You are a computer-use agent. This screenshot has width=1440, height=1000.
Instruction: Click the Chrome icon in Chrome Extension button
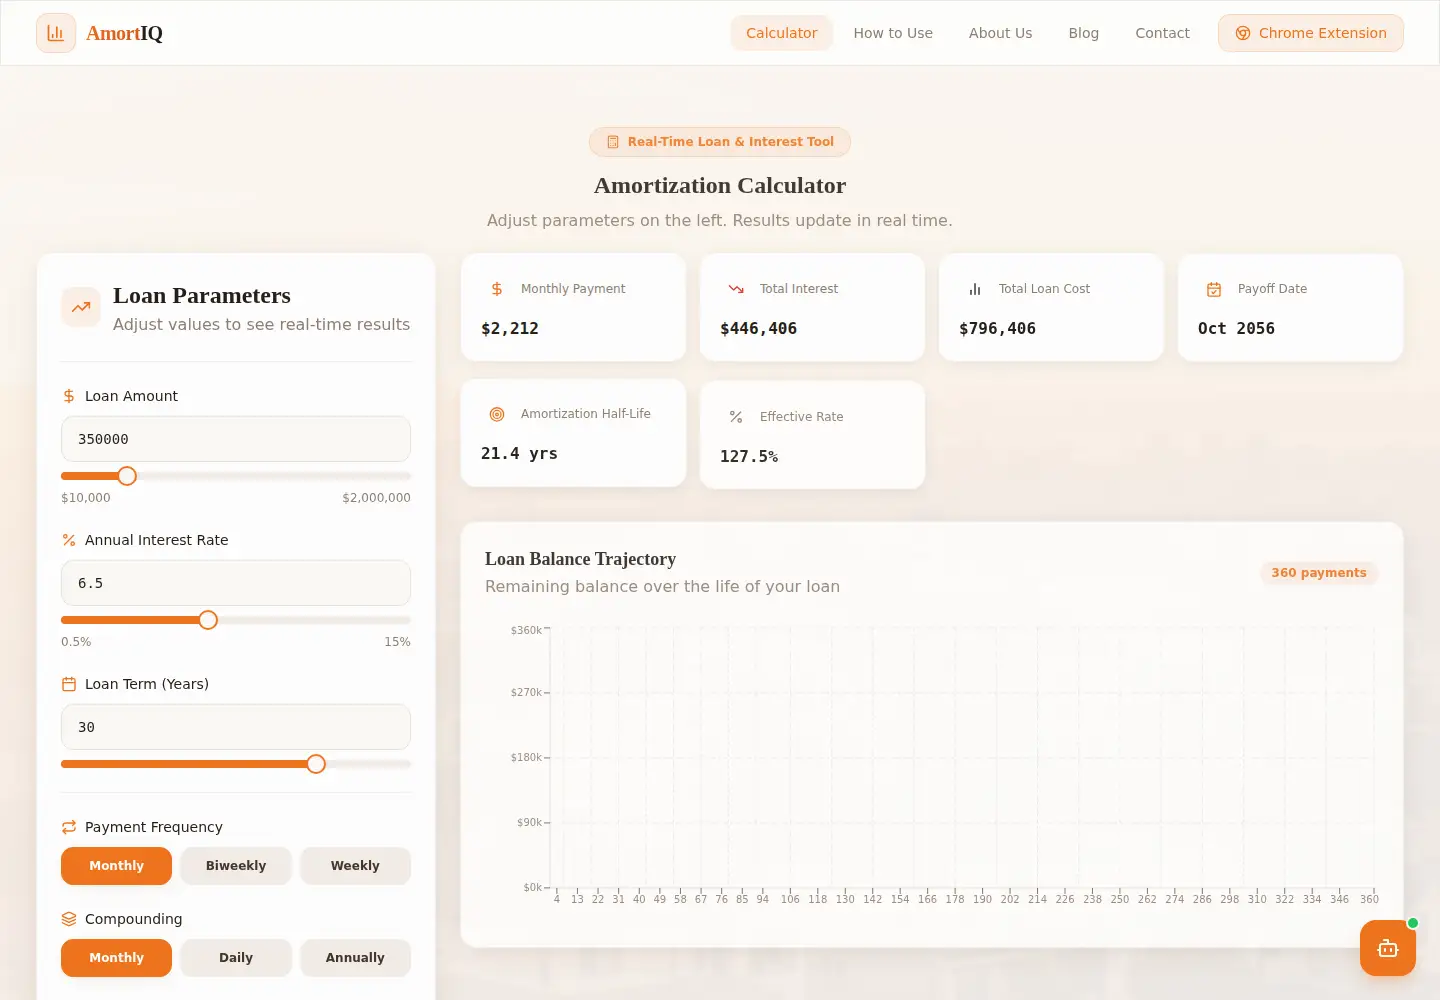pos(1243,33)
